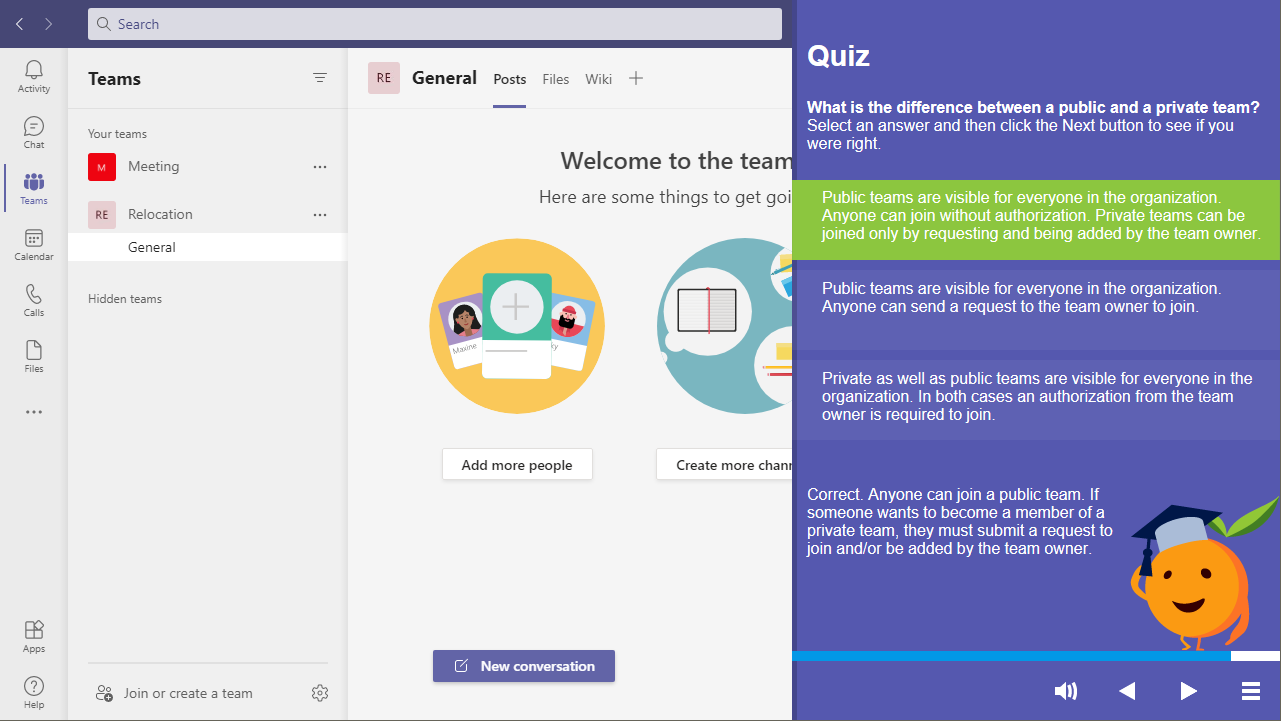Screen dimensions: 1281x721
Task: Open the Help icon
Action: 34,692
